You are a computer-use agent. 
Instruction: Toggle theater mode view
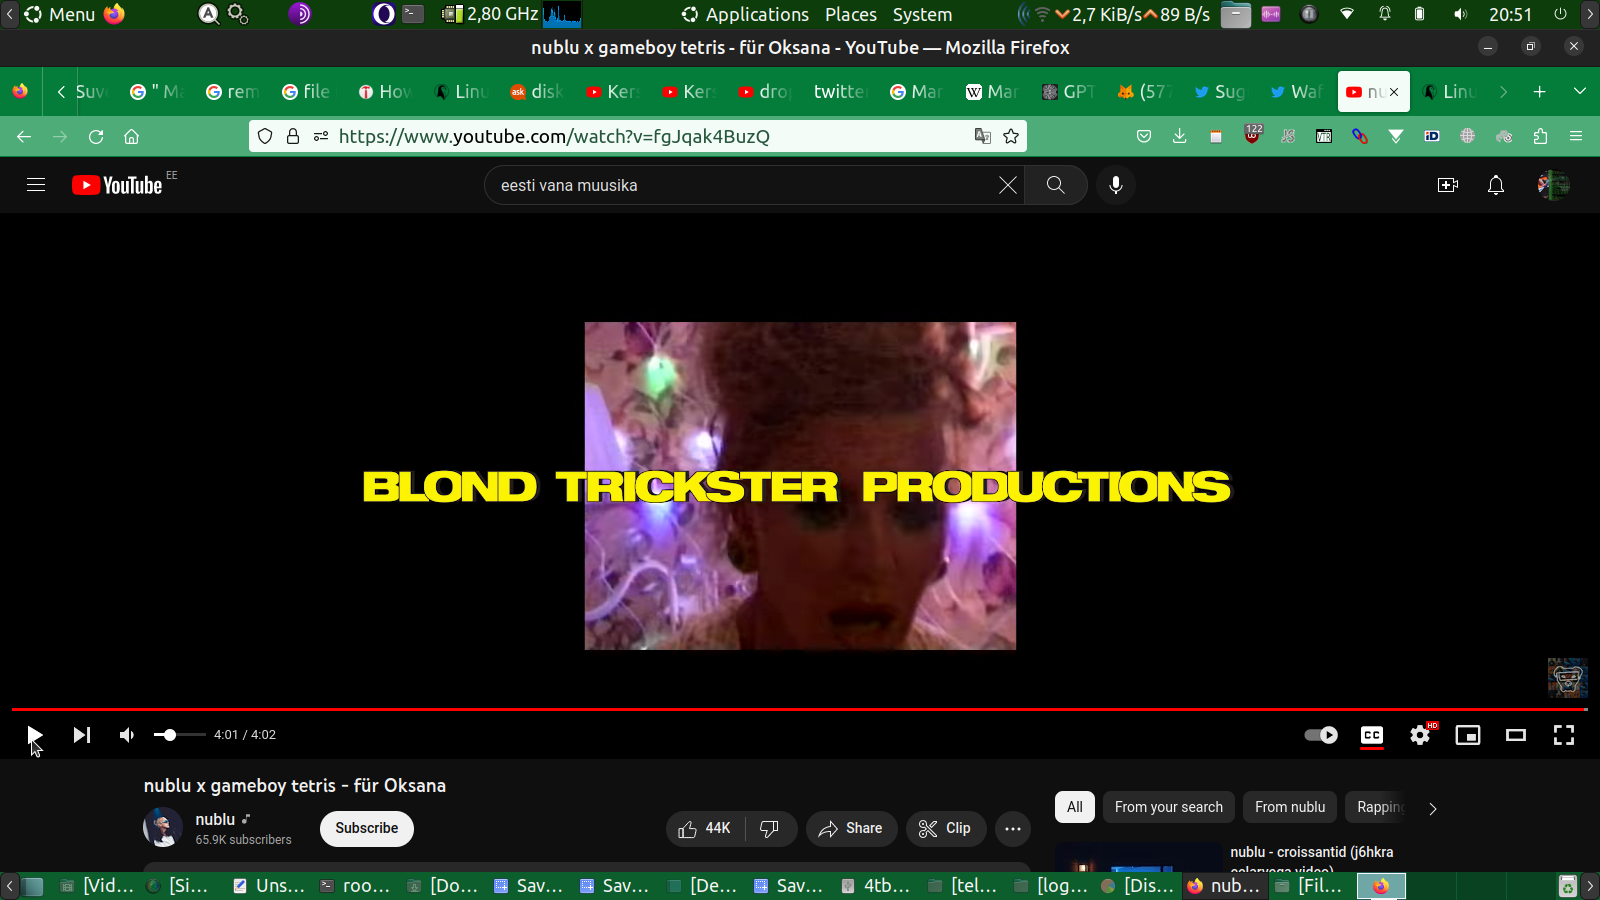[x=1516, y=735]
